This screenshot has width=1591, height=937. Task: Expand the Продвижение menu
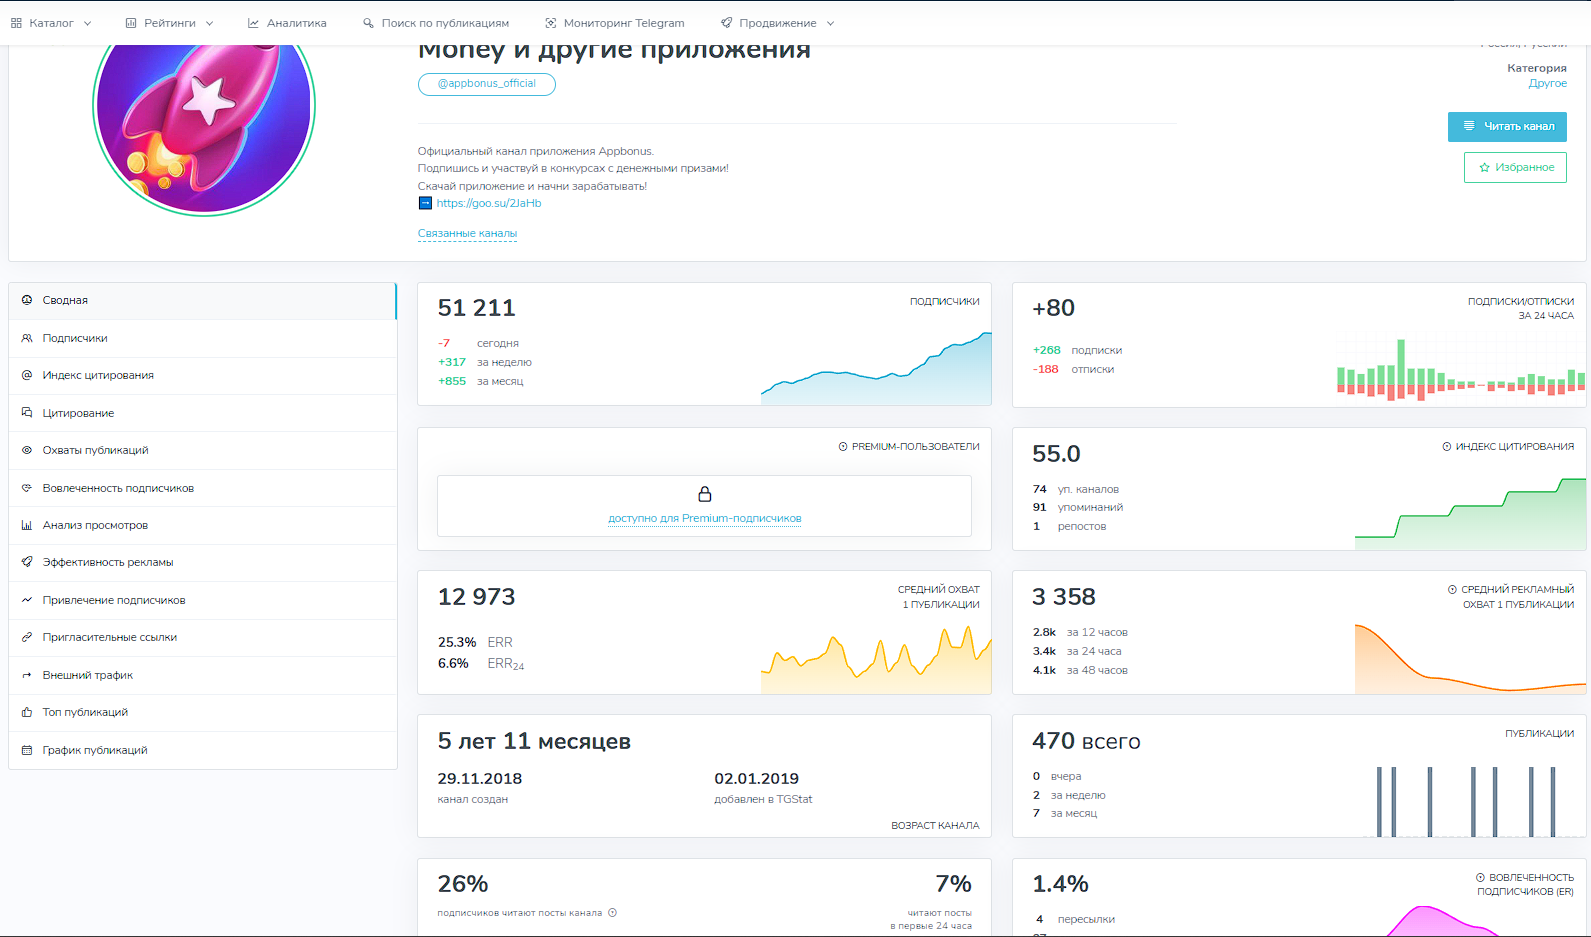click(x=777, y=23)
